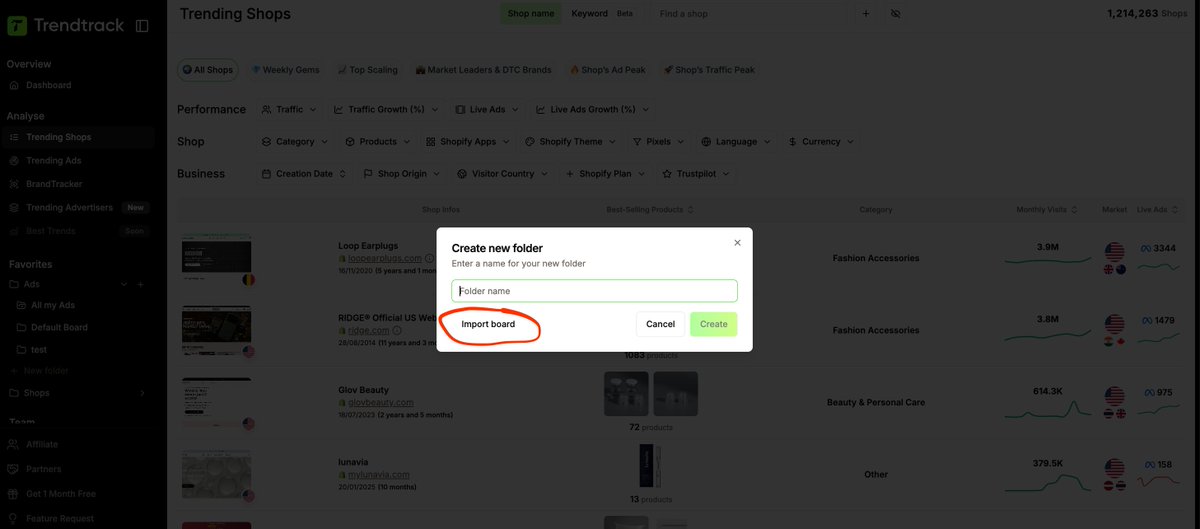The height and width of the screenshot is (529, 1200).
Task: Open the Live Ads filter dropdown
Action: click(x=487, y=110)
